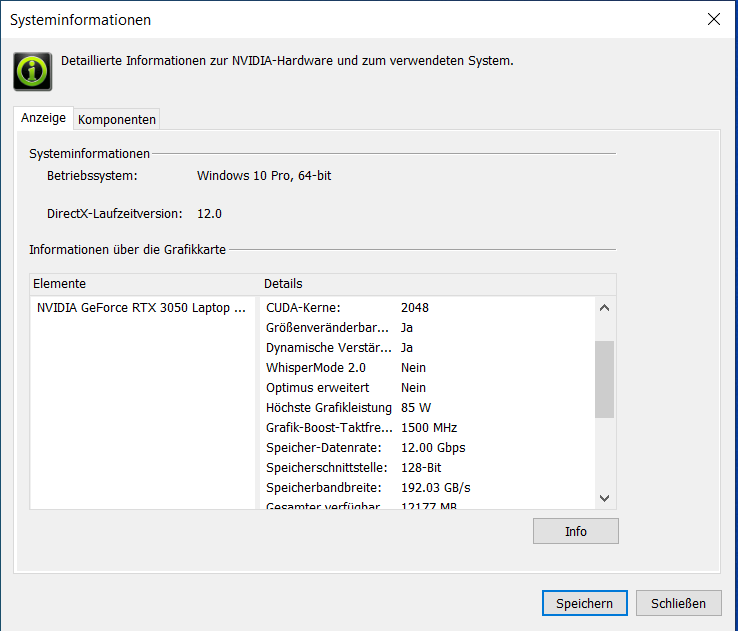The image size is (738, 631).
Task: Switch to the Komponenten tab
Action: 117,120
